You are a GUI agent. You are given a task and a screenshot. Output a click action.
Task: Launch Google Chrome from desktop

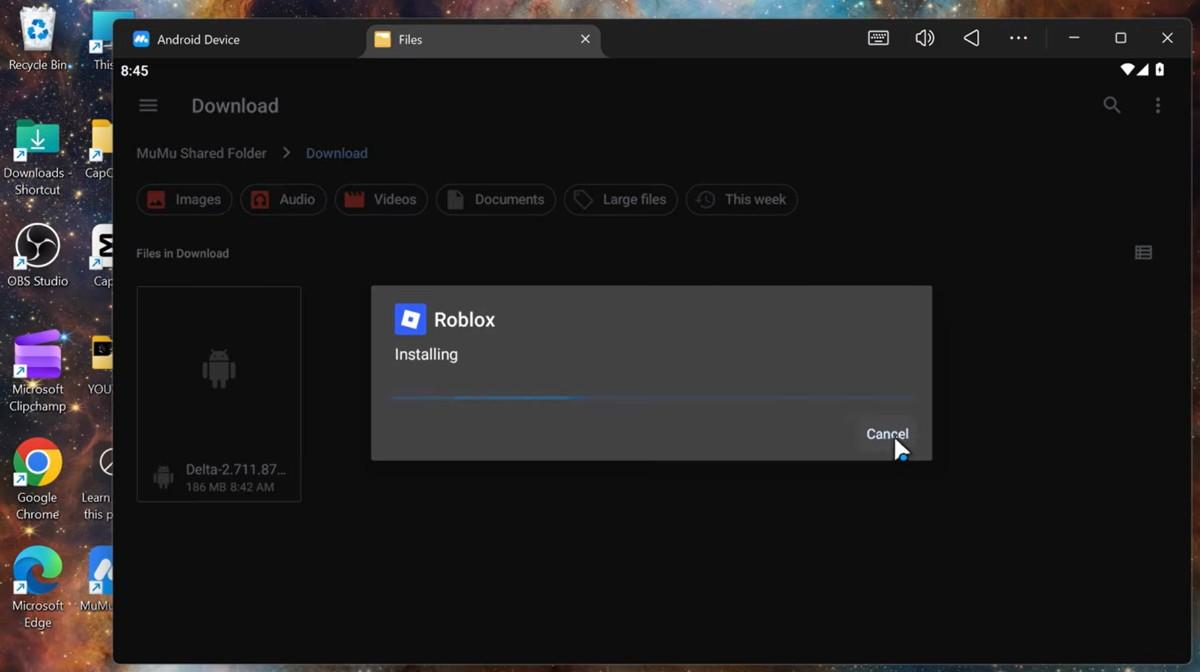pyautogui.click(x=37, y=480)
